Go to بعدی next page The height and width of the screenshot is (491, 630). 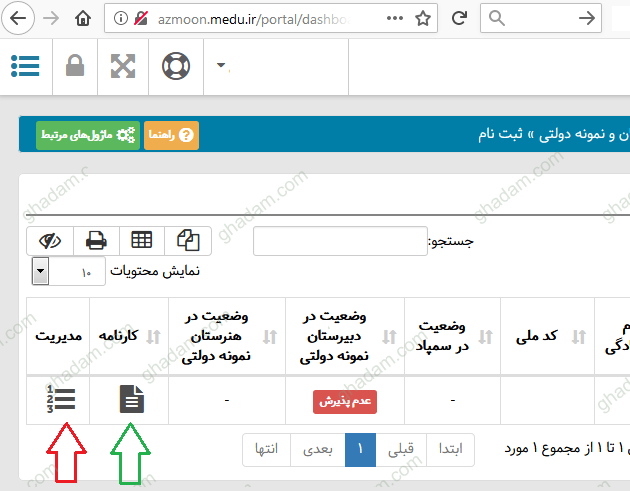318,450
